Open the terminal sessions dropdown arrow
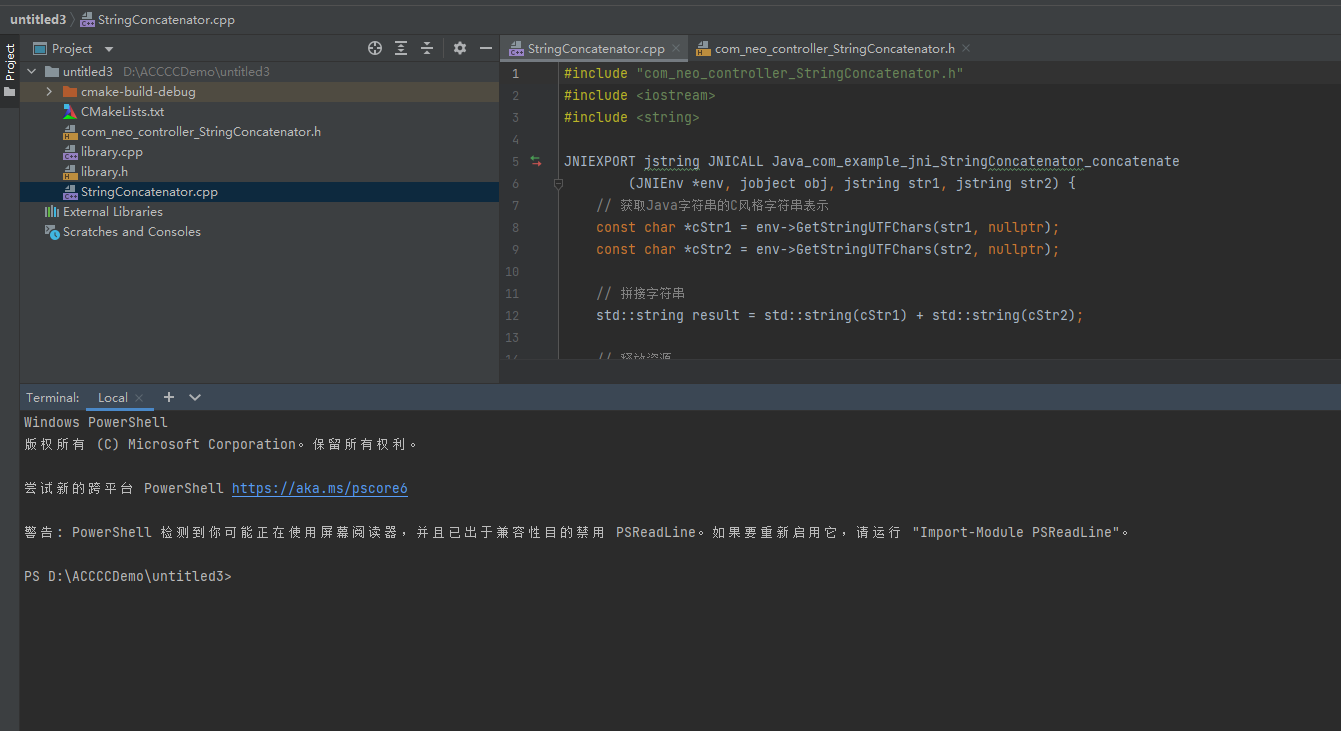 click(195, 397)
